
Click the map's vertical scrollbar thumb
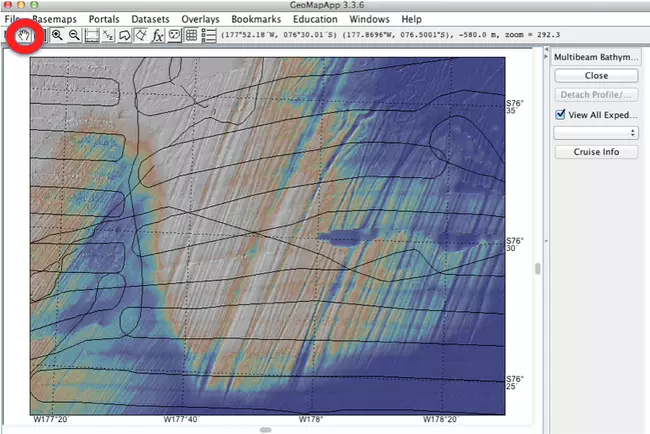coord(537,268)
